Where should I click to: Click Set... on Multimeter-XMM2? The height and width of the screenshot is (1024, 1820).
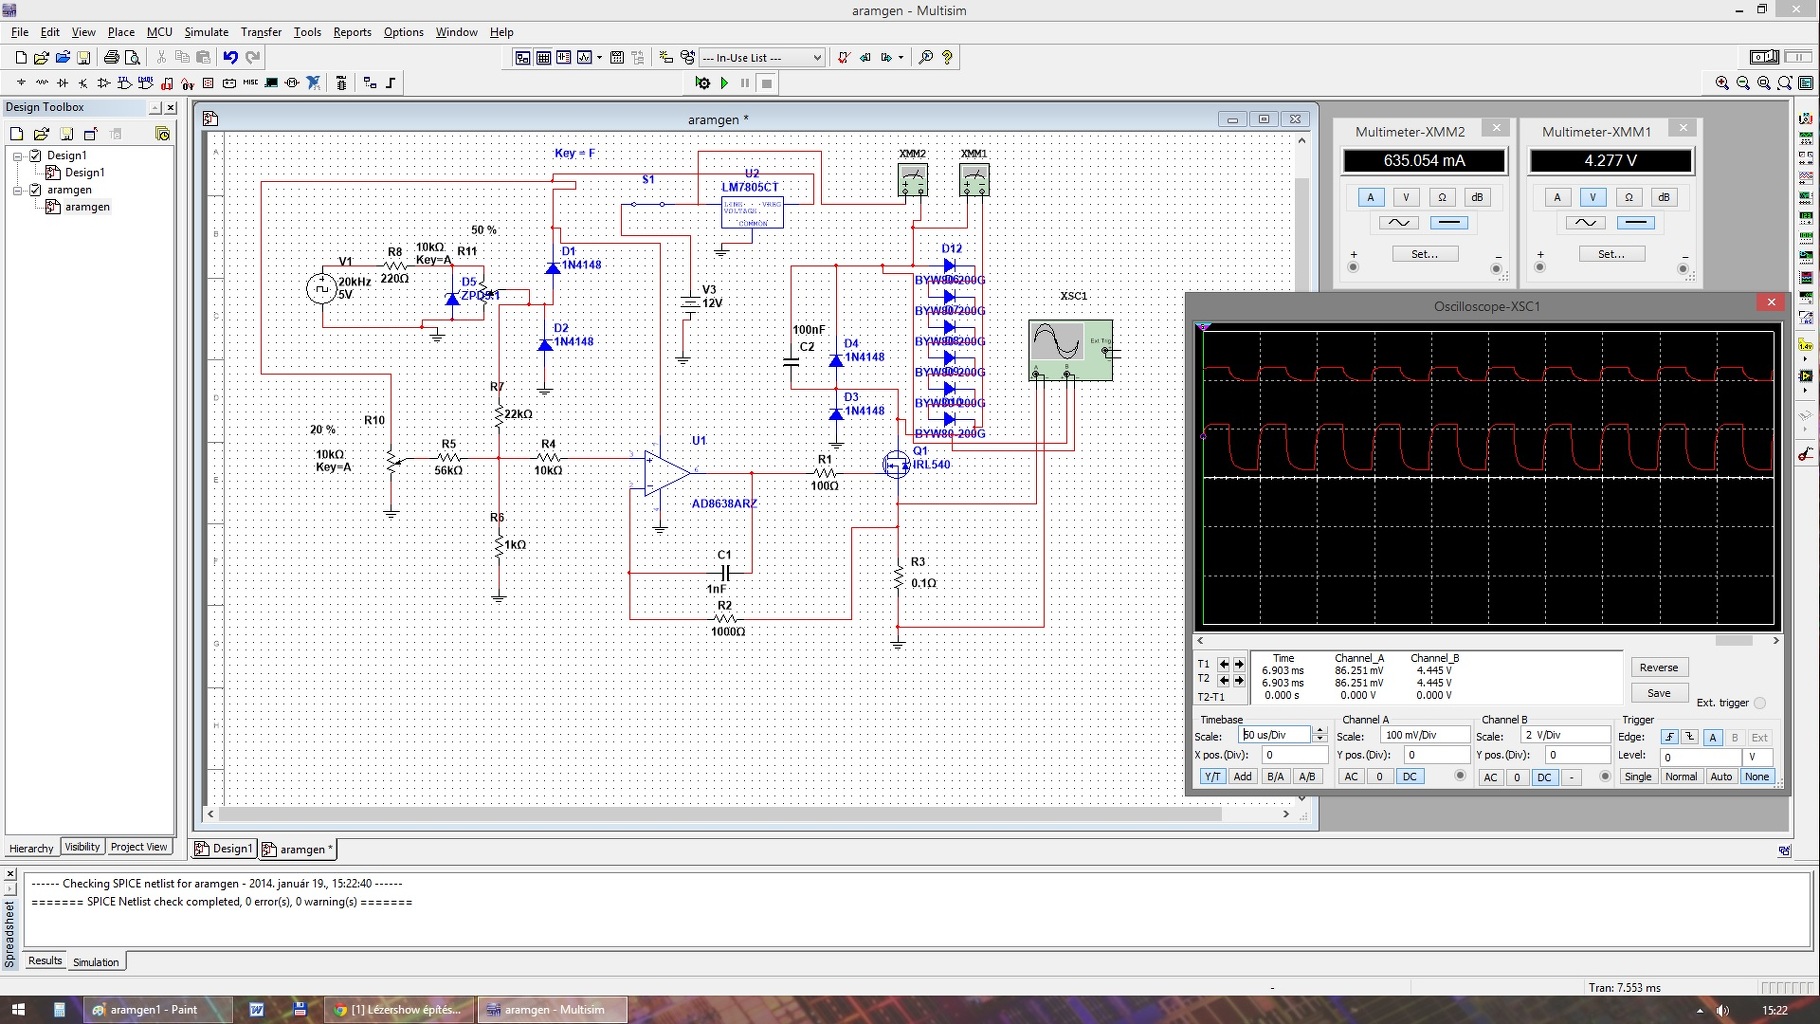[x=1424, y=254]
